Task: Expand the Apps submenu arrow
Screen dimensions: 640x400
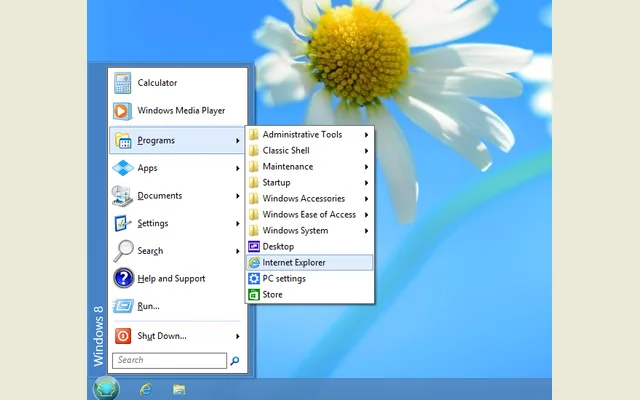Action: (237, 168)
